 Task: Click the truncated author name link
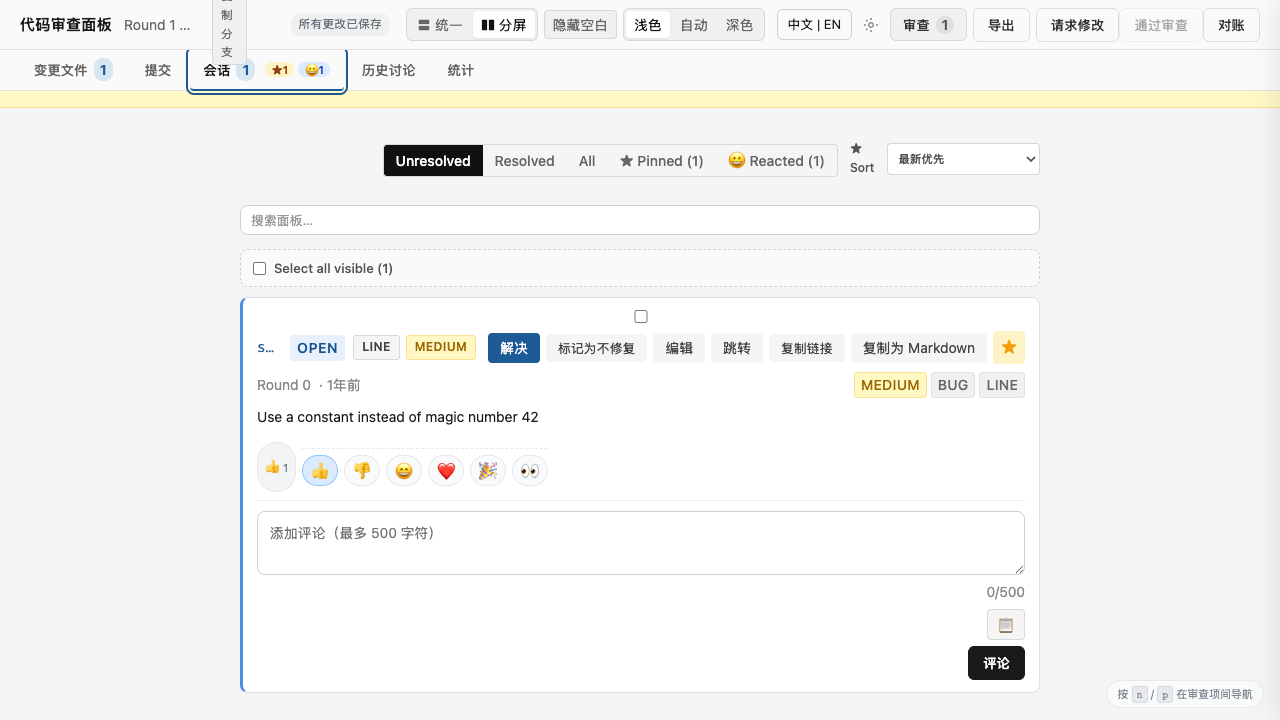[x=266, y=347]
